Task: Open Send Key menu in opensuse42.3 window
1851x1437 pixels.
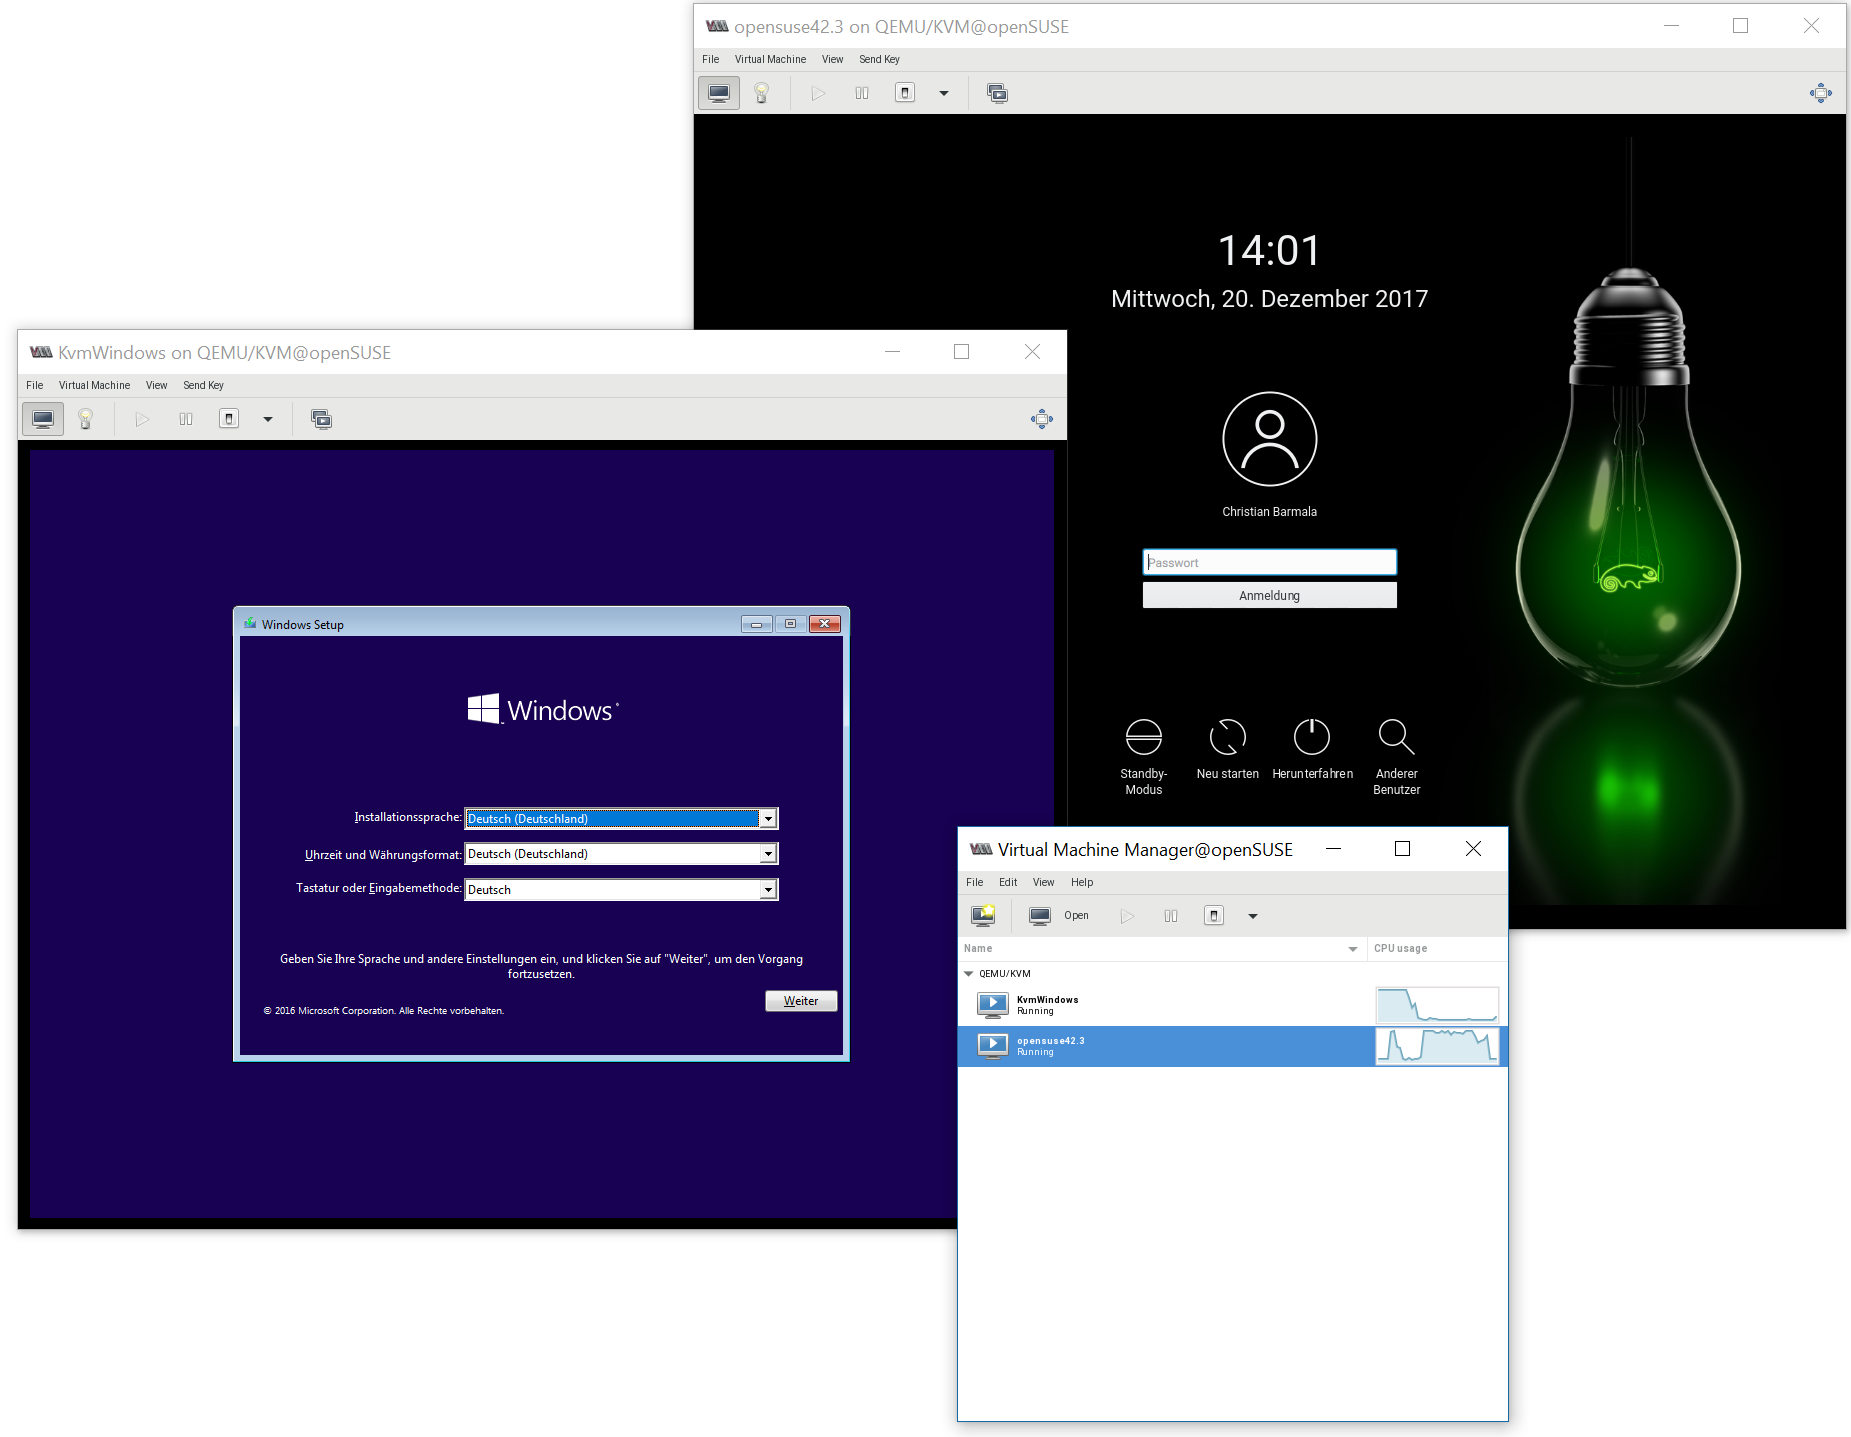Action: click(879, 59)
